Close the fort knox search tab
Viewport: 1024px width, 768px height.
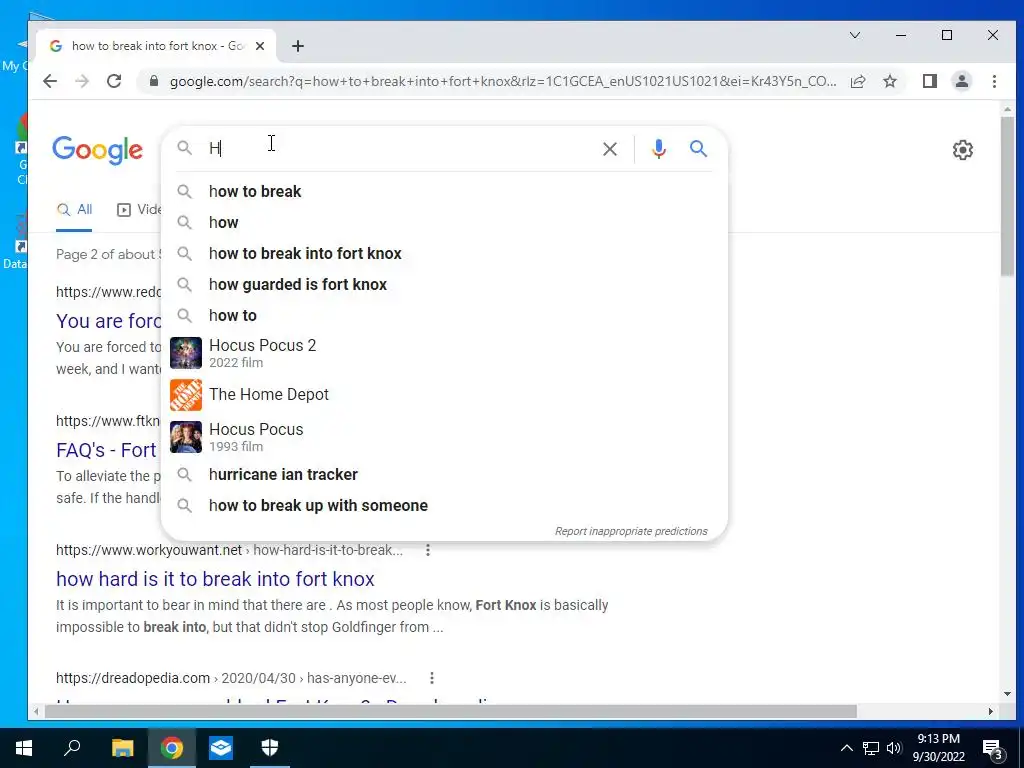pos(260,46)
